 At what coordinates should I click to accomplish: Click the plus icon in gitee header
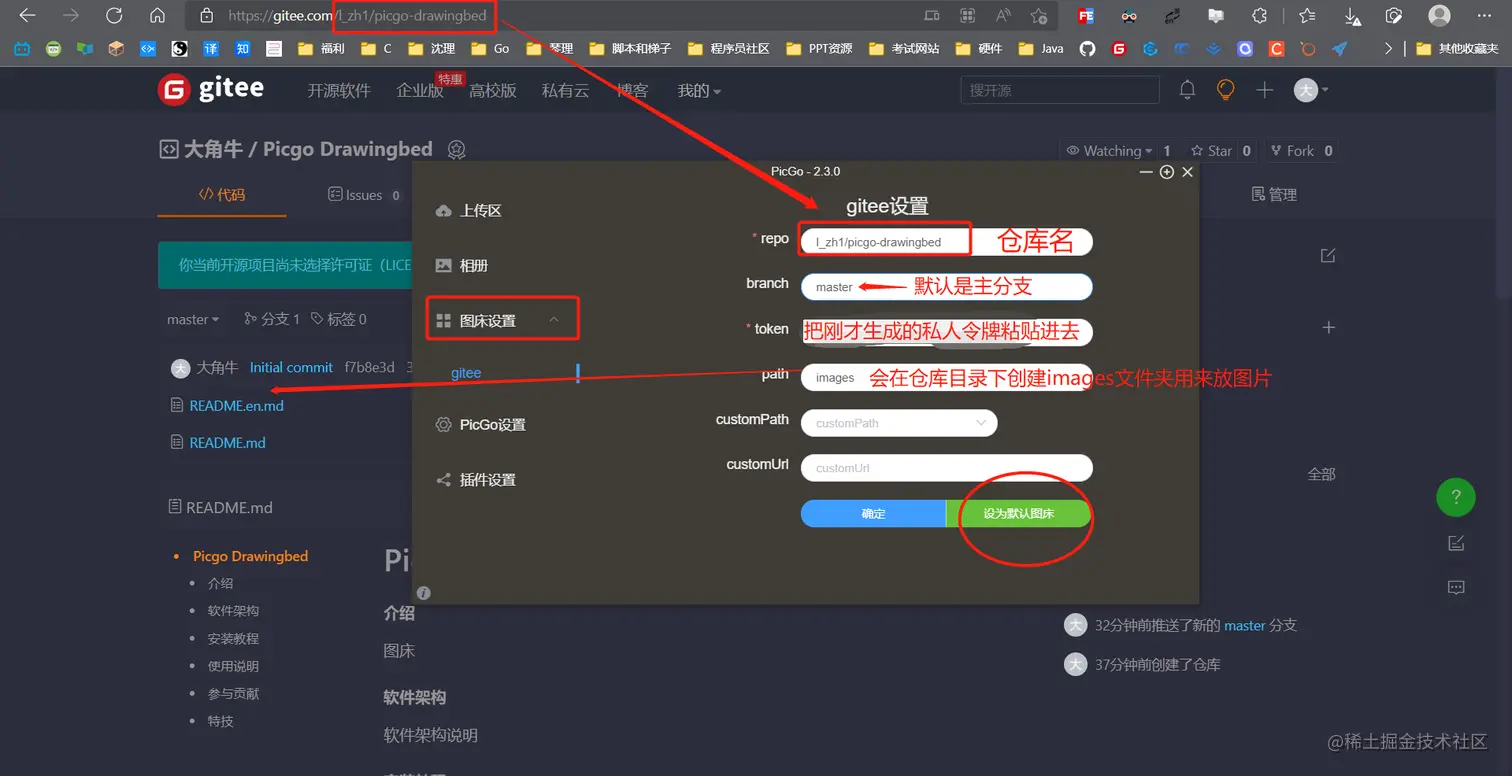1264,90
